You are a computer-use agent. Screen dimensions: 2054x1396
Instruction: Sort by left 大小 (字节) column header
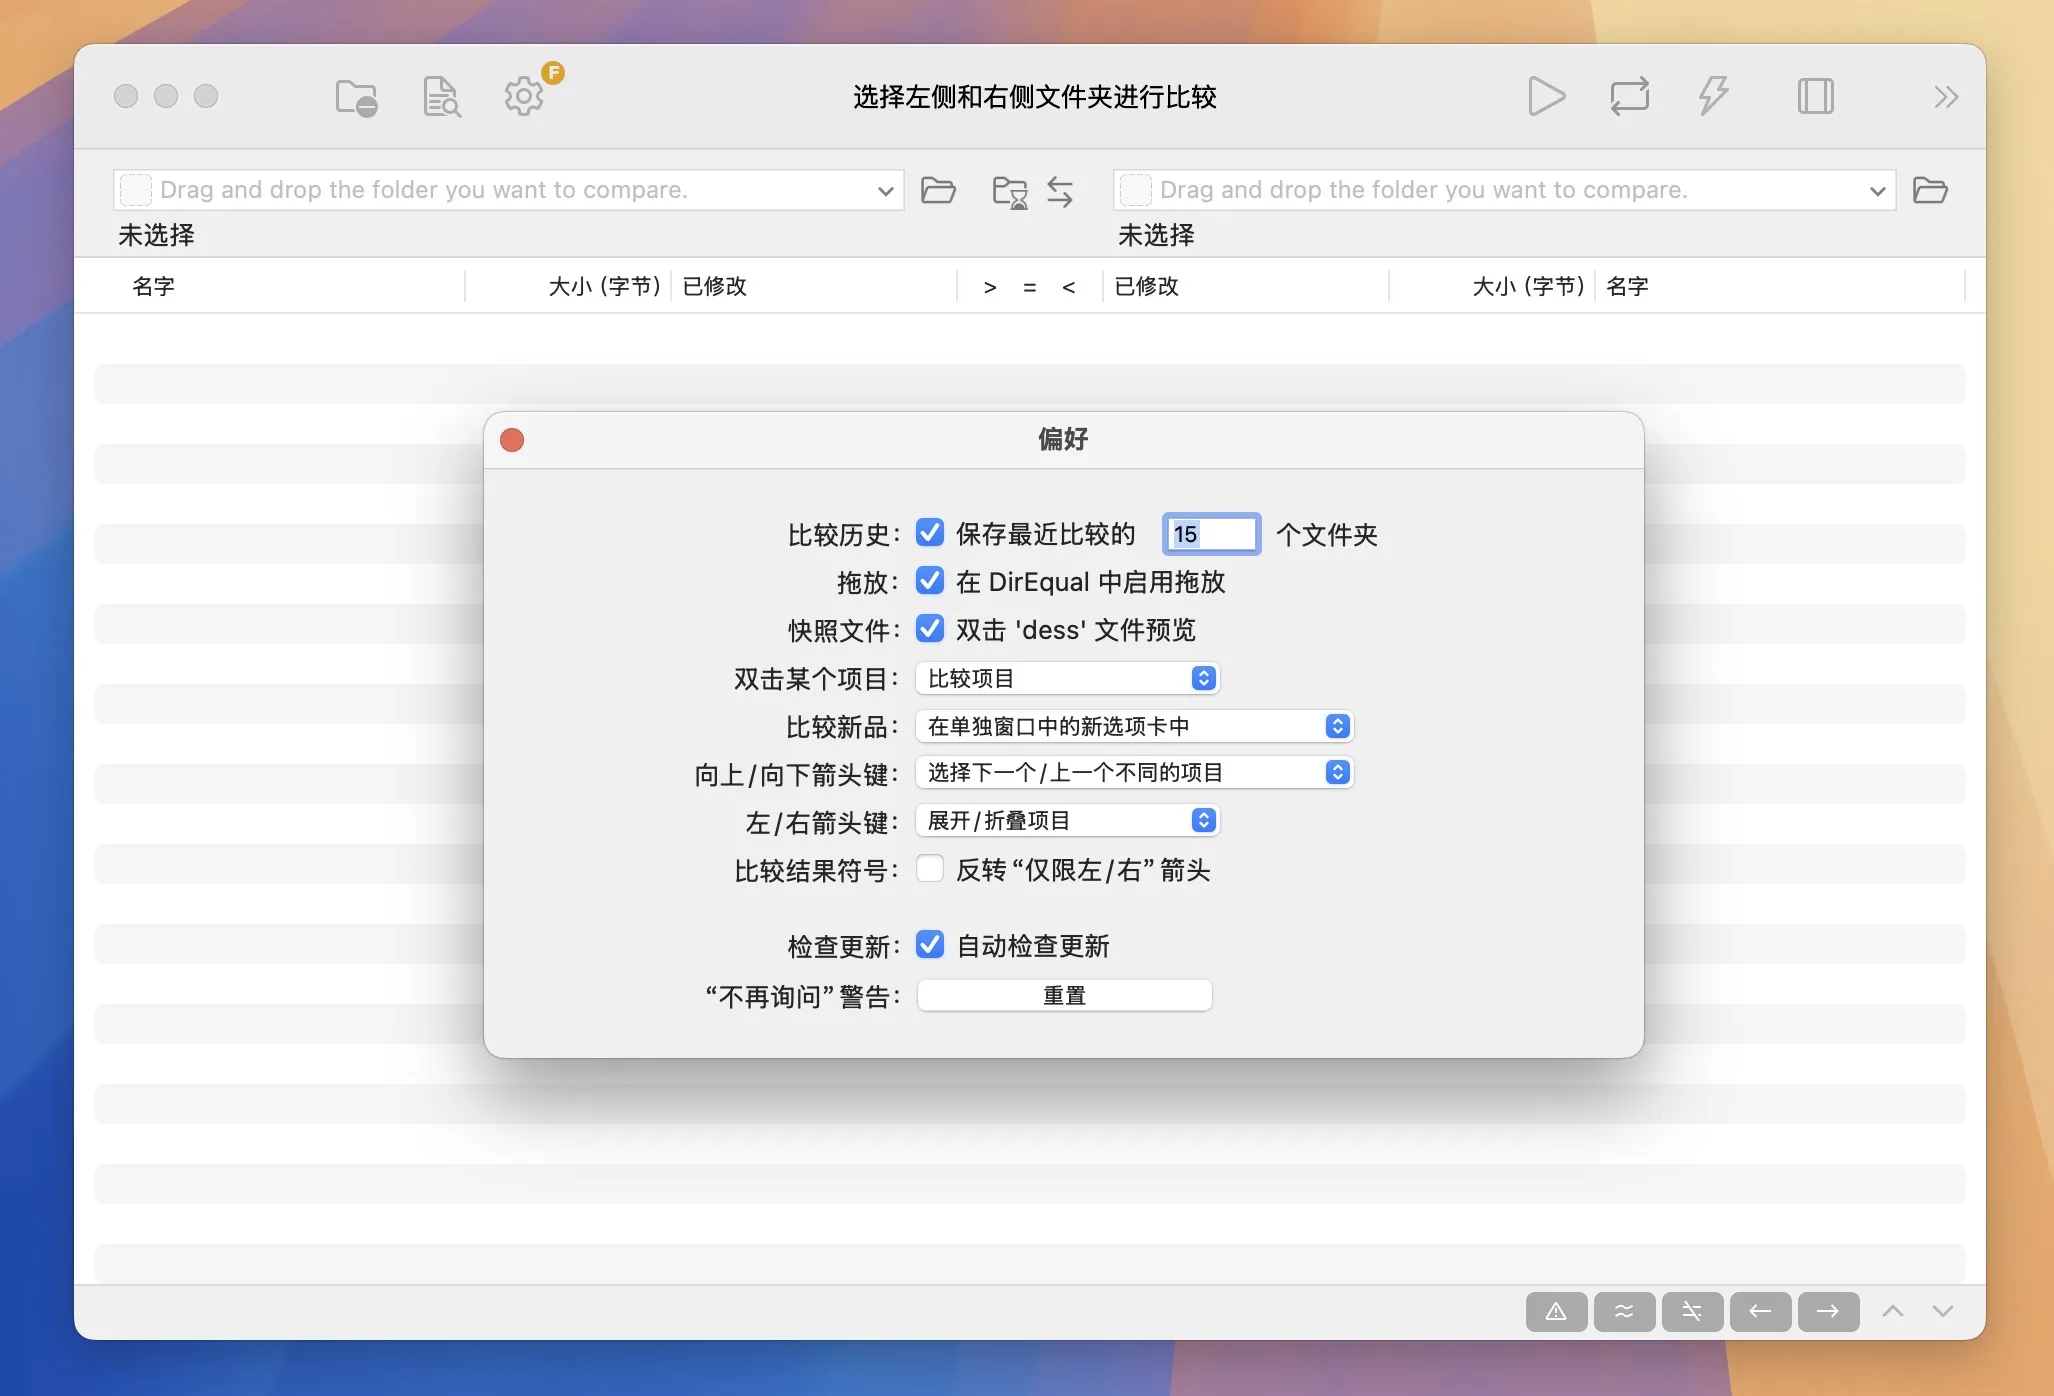[605, 287]
